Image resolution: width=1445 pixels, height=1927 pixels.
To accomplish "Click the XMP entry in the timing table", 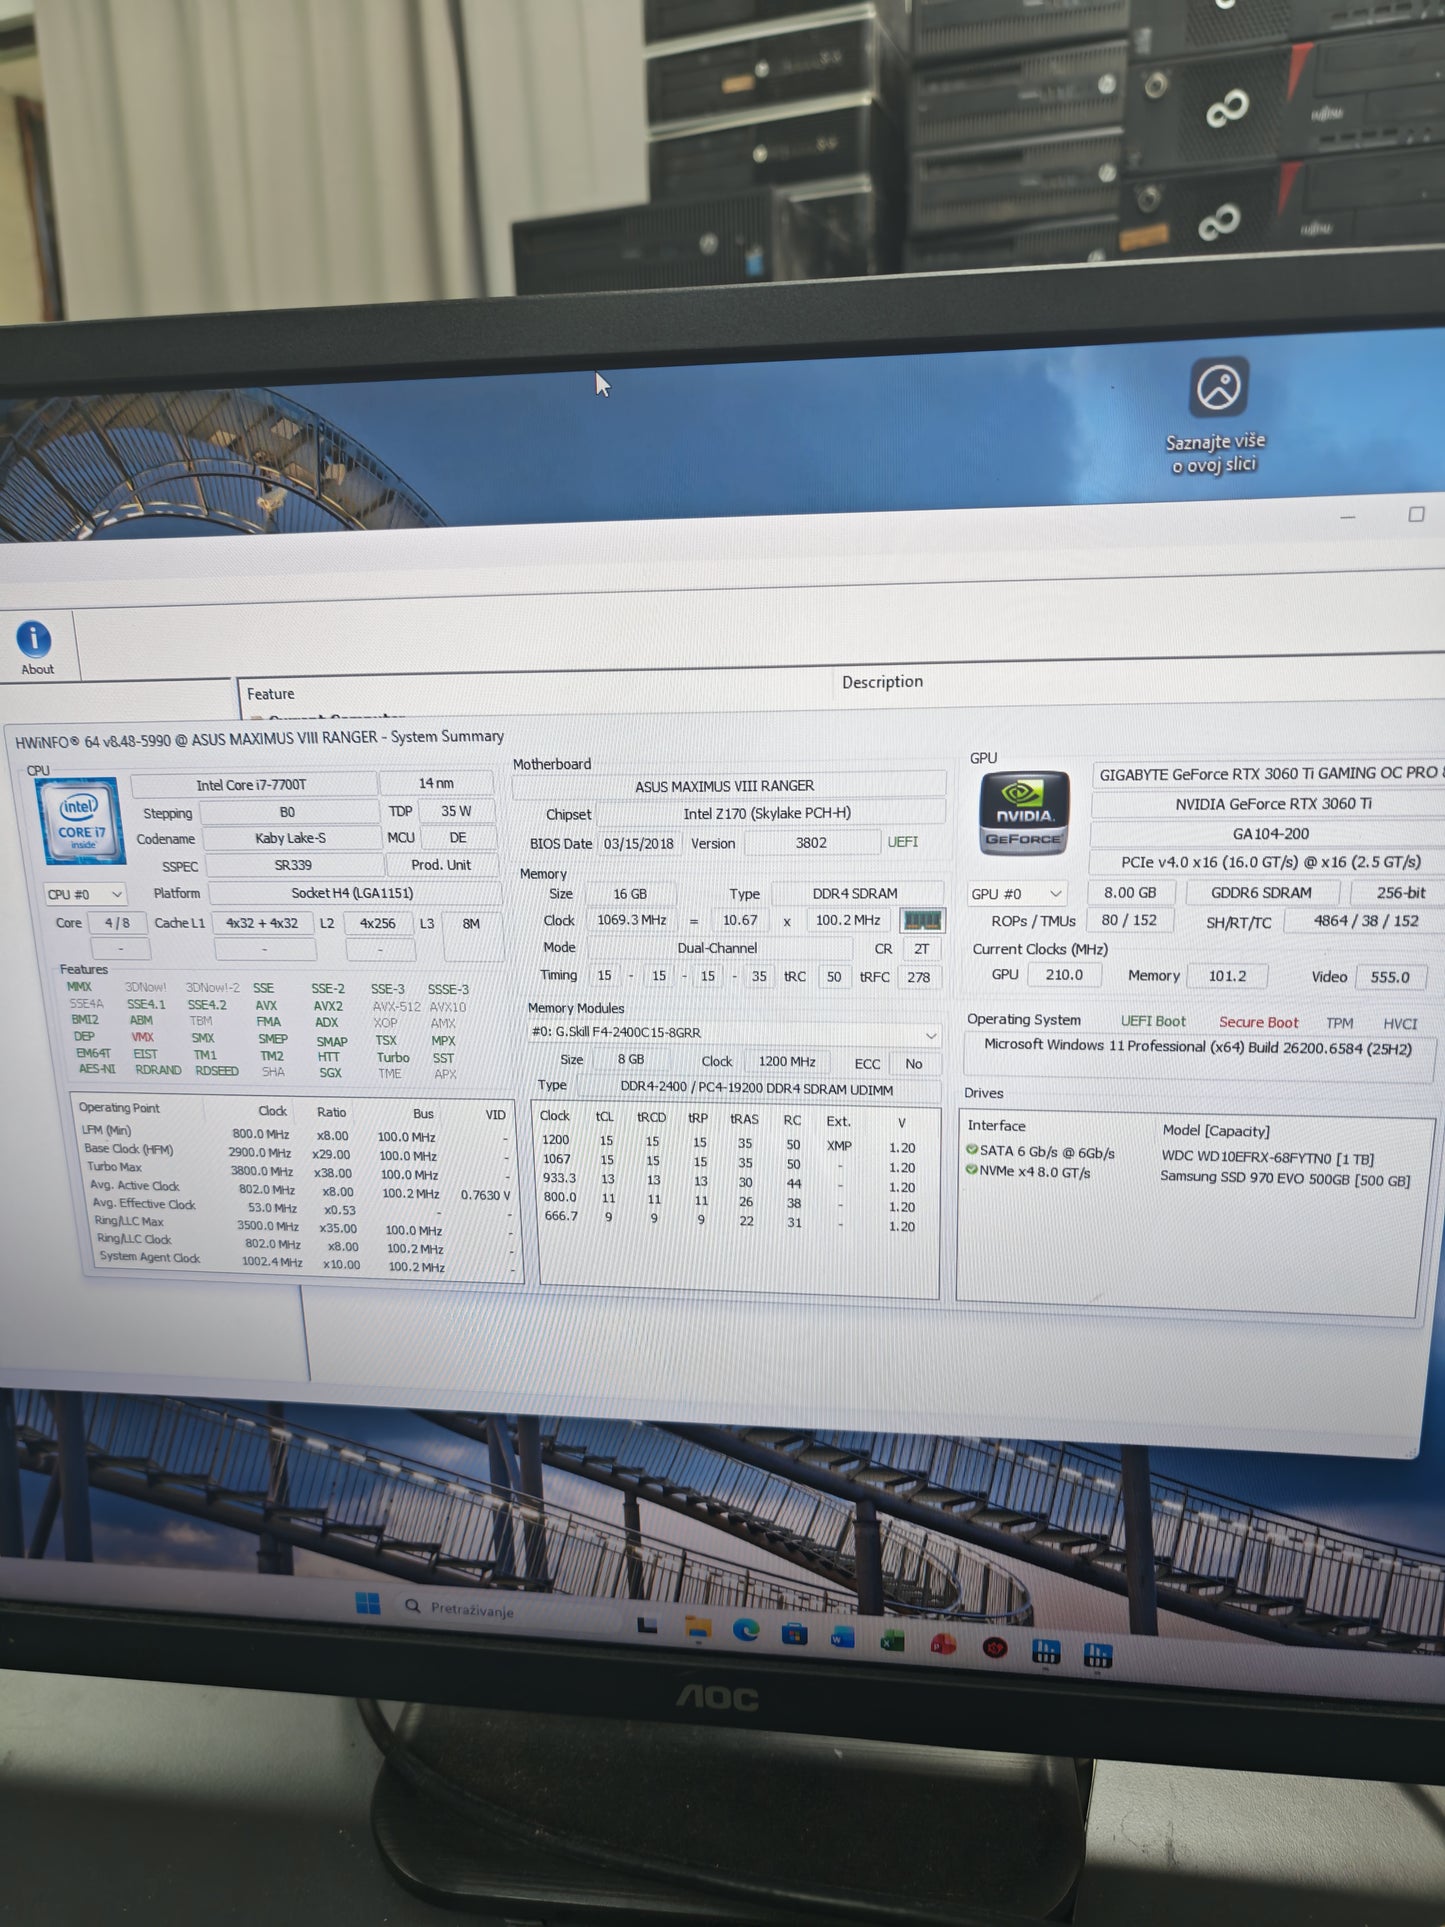I will pos(839,1145).
